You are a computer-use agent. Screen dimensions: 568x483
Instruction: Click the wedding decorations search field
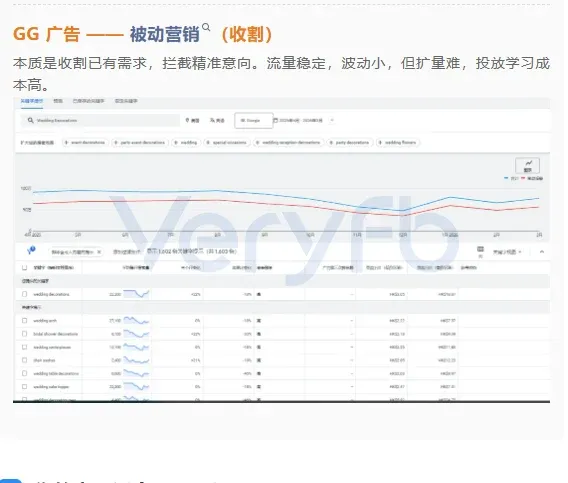100,120
